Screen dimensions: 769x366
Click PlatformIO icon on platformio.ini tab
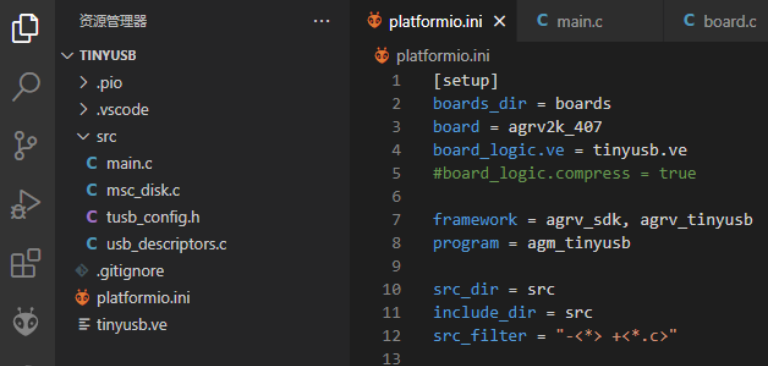click(x=374, y=21)
